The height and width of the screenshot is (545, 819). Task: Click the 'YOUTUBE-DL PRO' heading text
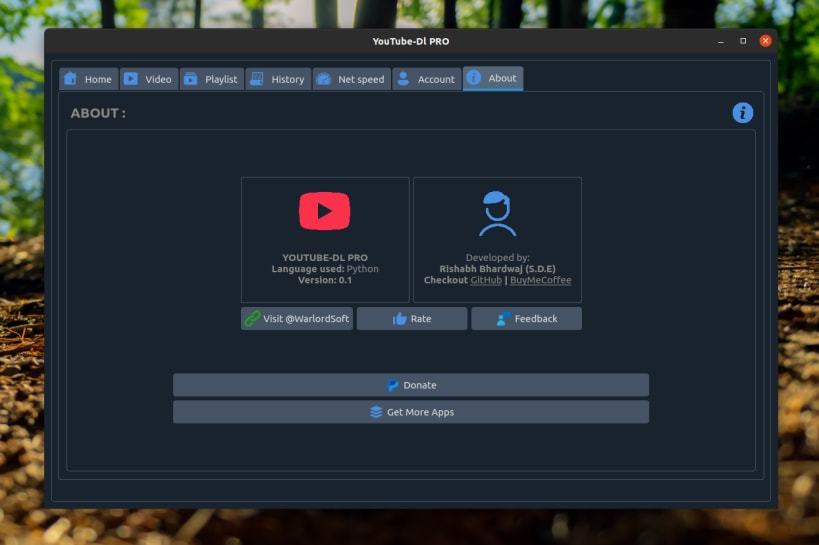324,258
